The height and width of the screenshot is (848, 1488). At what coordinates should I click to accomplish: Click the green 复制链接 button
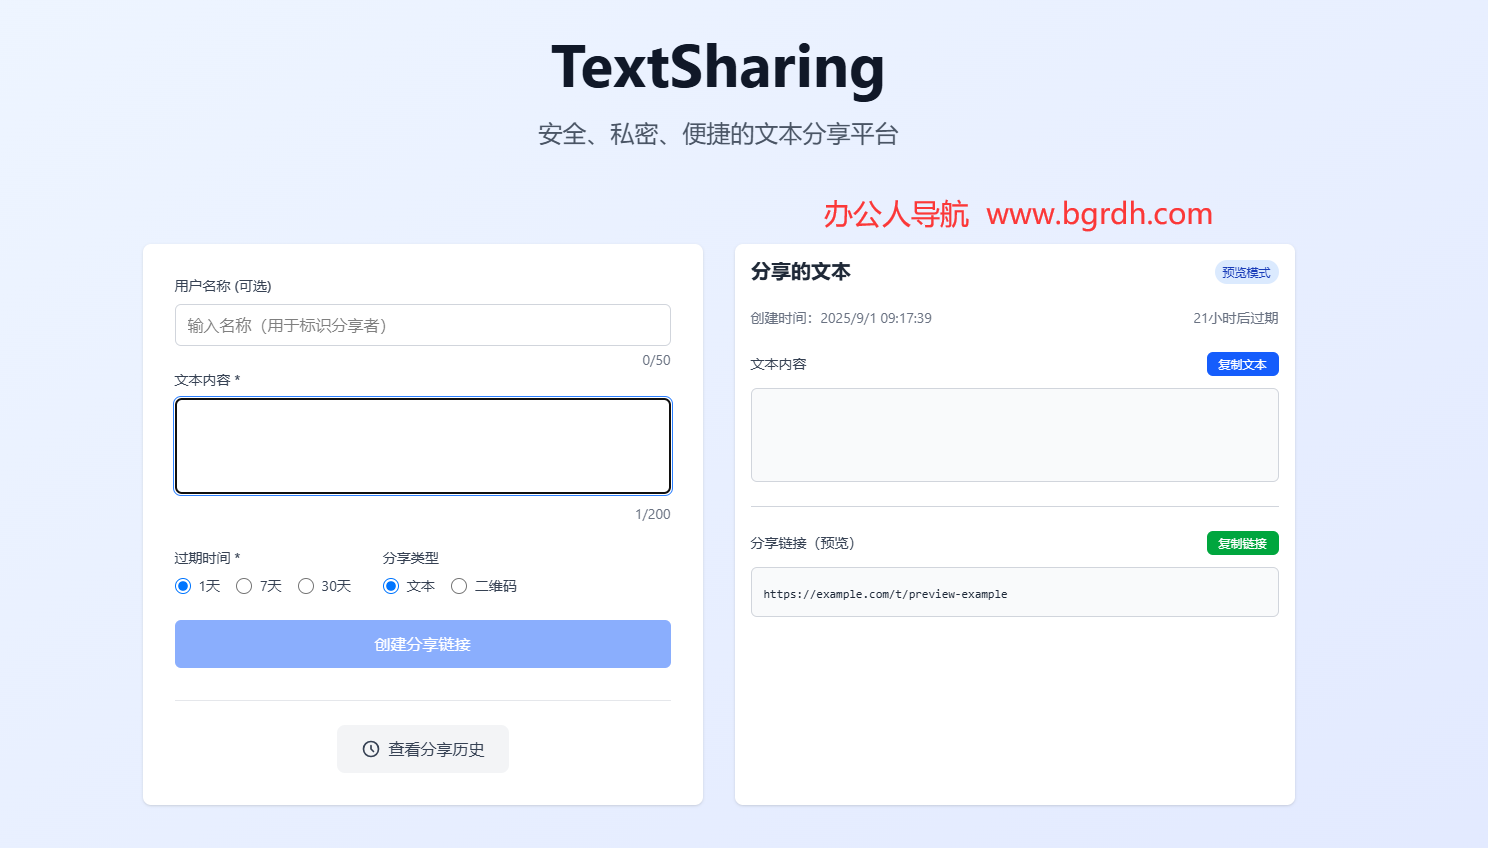(x=1242, y=543)
